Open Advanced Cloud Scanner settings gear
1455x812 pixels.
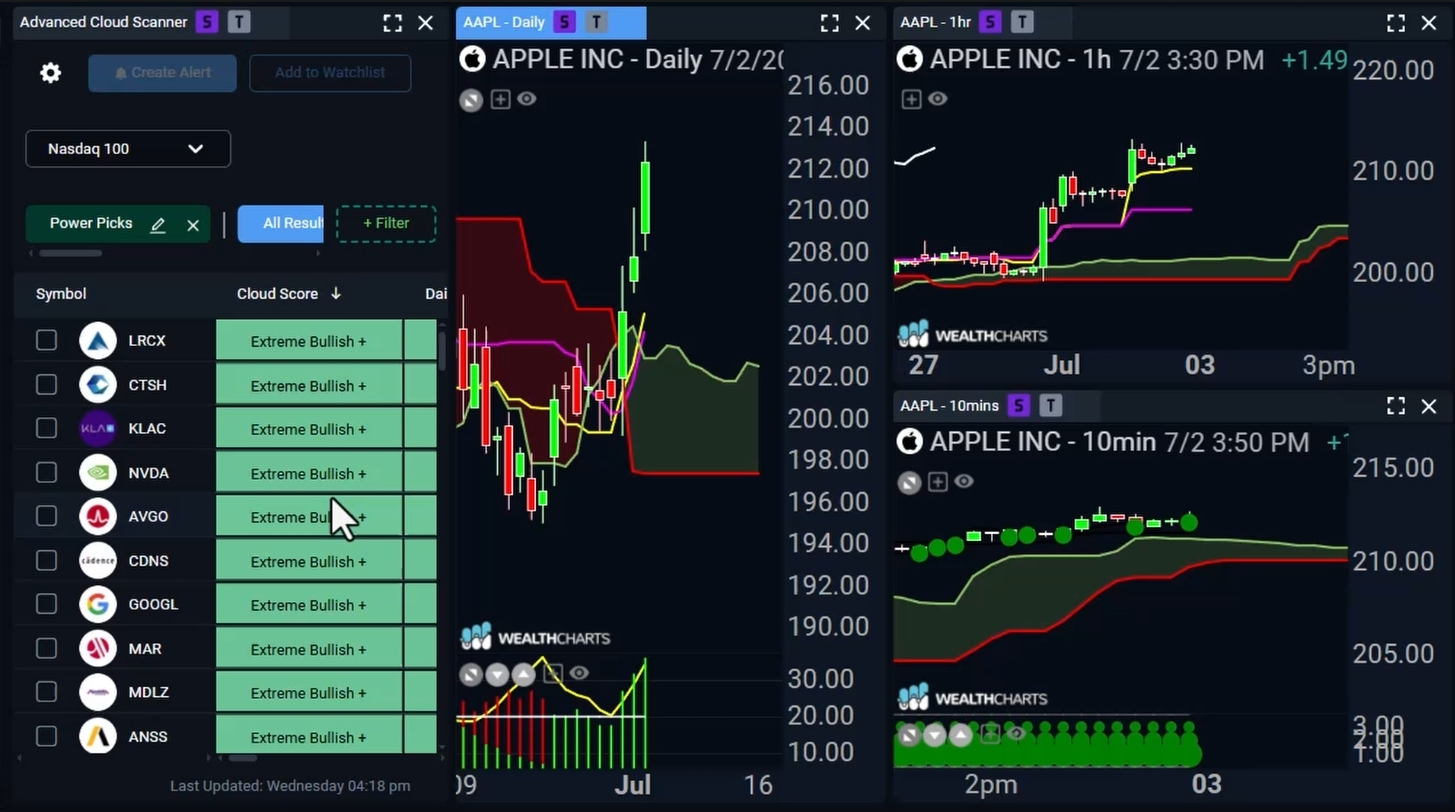[50, 73]
